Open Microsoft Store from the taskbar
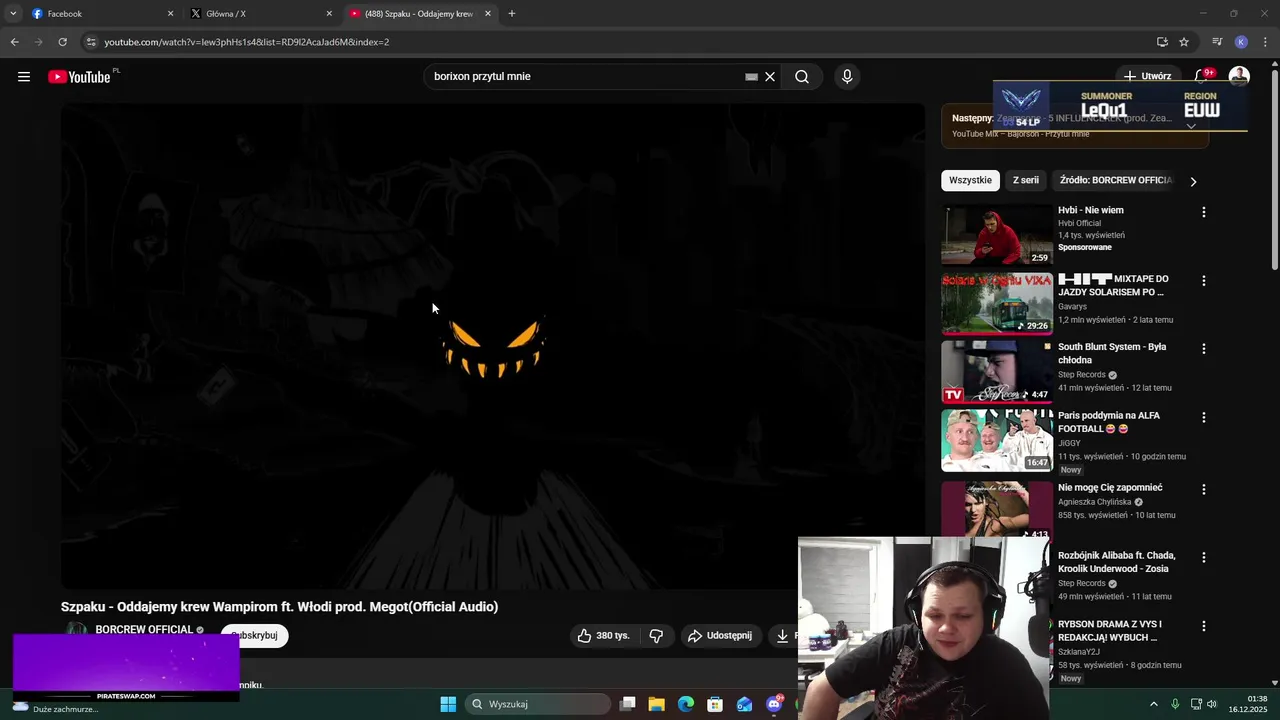 pyautogui.click(x=715, y=704)
